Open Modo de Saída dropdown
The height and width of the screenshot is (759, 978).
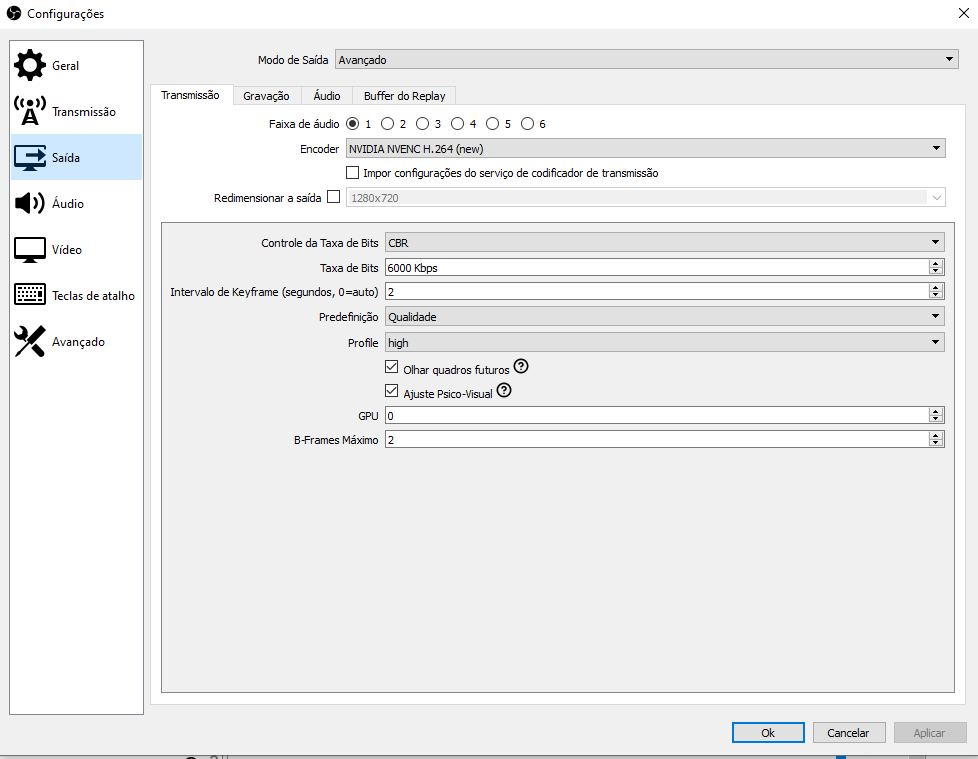(646, 59)
